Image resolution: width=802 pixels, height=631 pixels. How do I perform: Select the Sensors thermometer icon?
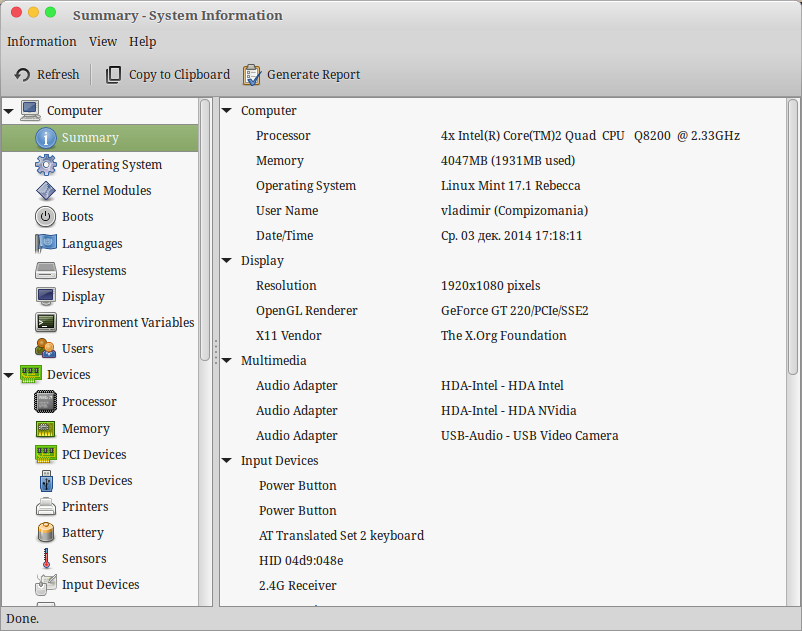tap(46, 559)
